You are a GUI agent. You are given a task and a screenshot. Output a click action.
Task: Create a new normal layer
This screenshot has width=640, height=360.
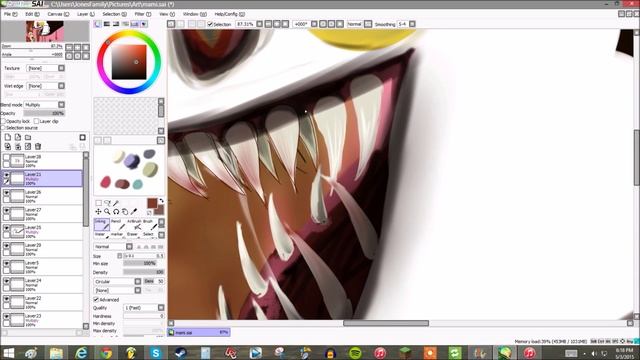coord(8,138)
